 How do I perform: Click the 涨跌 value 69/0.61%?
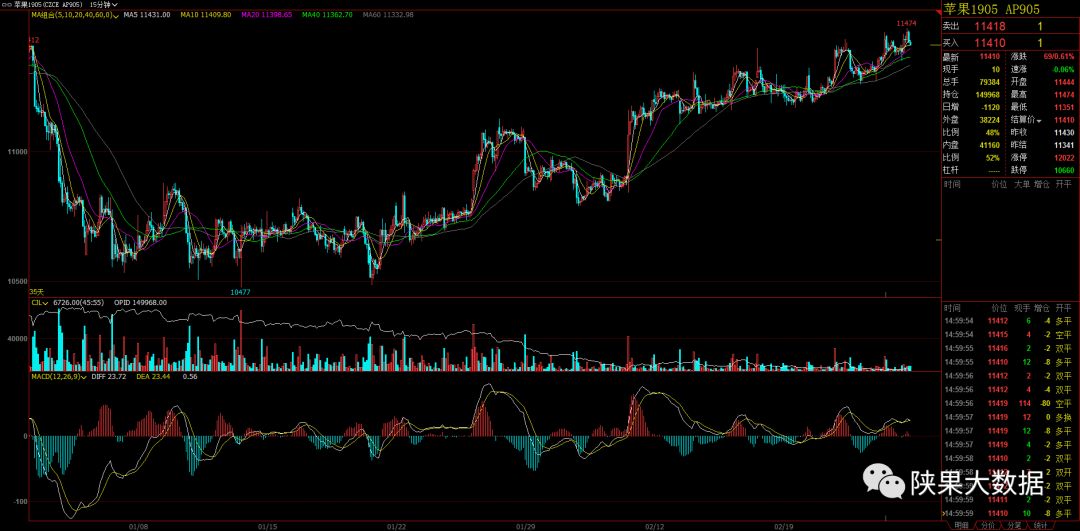1058,56
